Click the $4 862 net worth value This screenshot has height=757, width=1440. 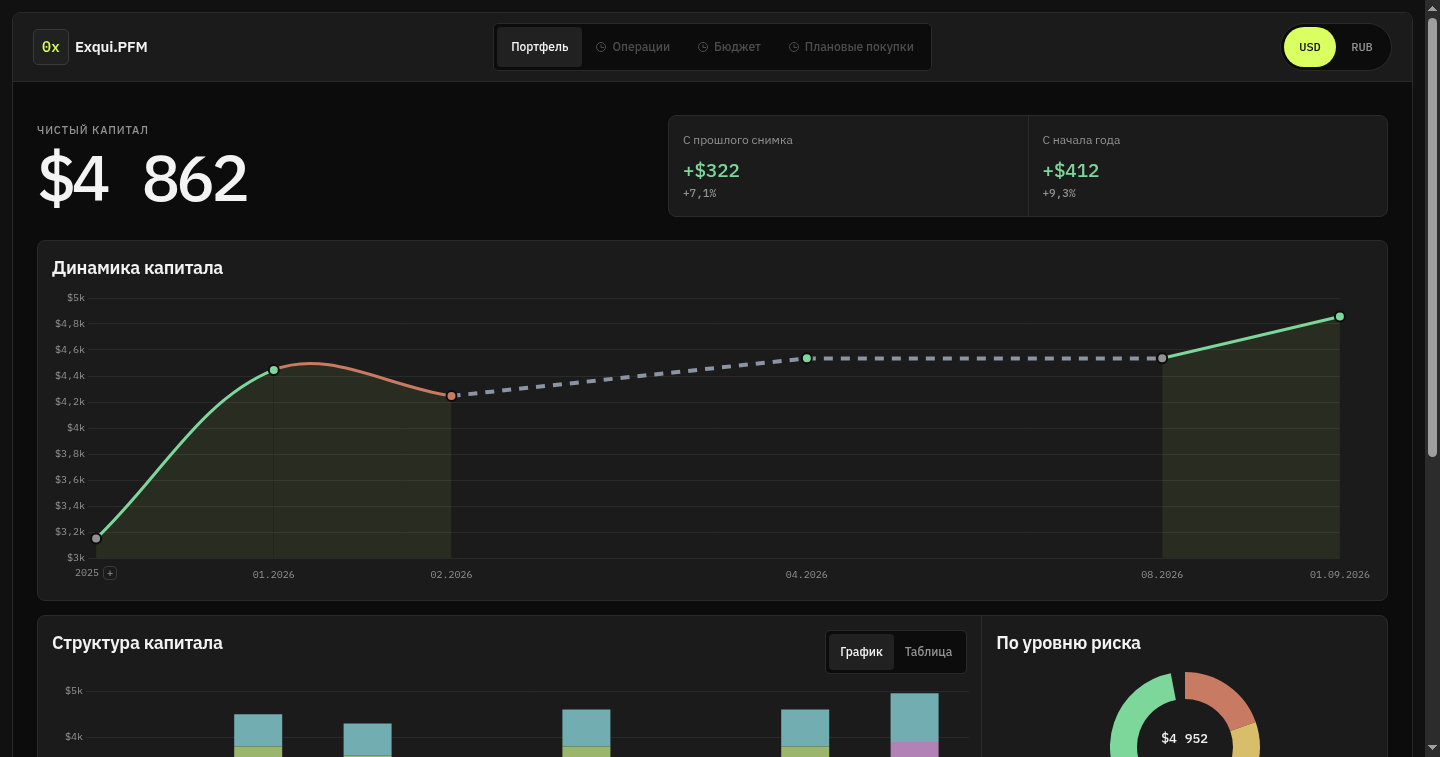(142, 179)
